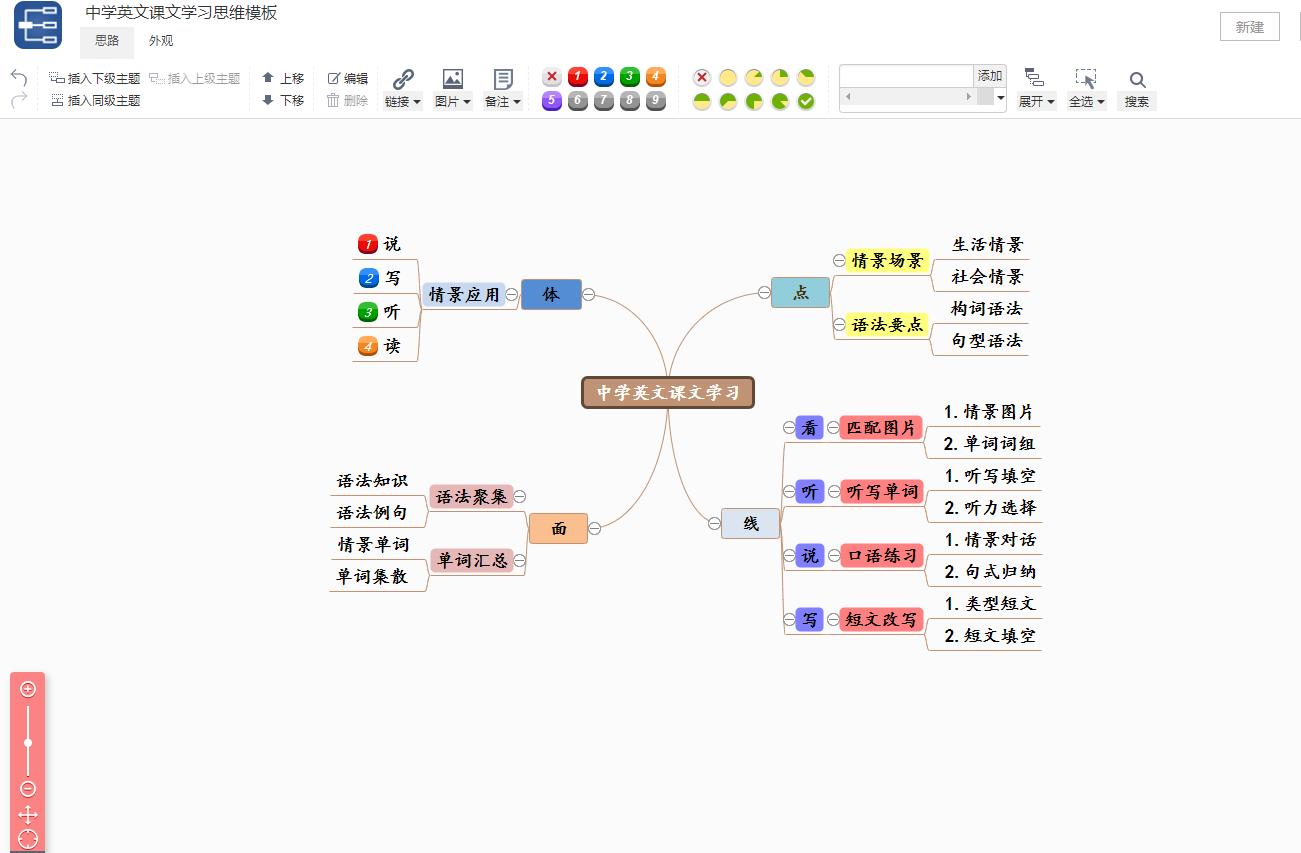Click the zoom in plus icon
1301x853 pixels.
[28, 689]
